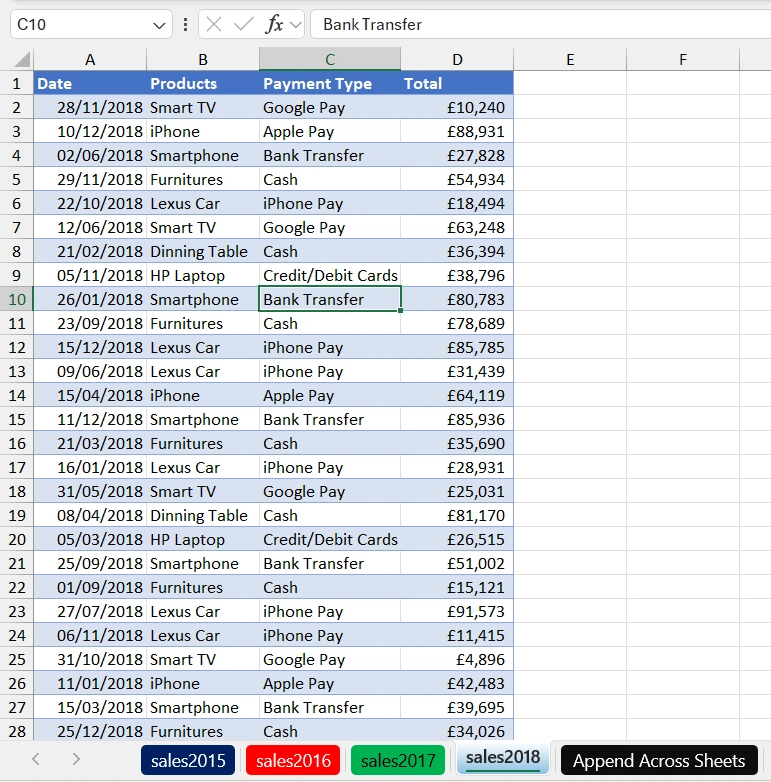Select the £81,170 total cell

tap(457, 515)
